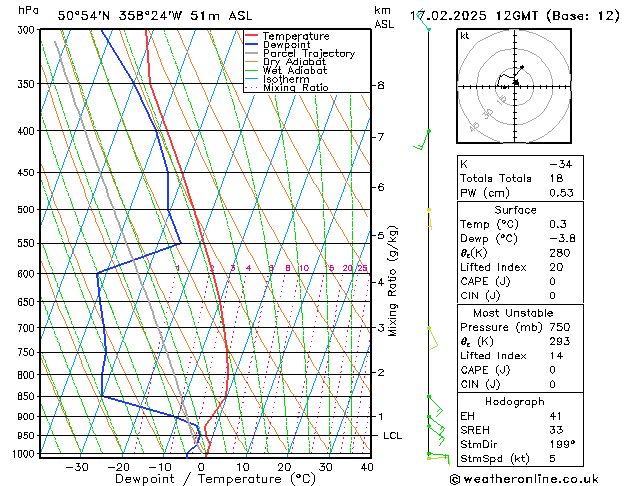Click the station coordinates '50°54'N 358°24'W 51m ASL'
Image resolution: width=629 pixels, height=486 pixels.
click(x=155, y=16)
